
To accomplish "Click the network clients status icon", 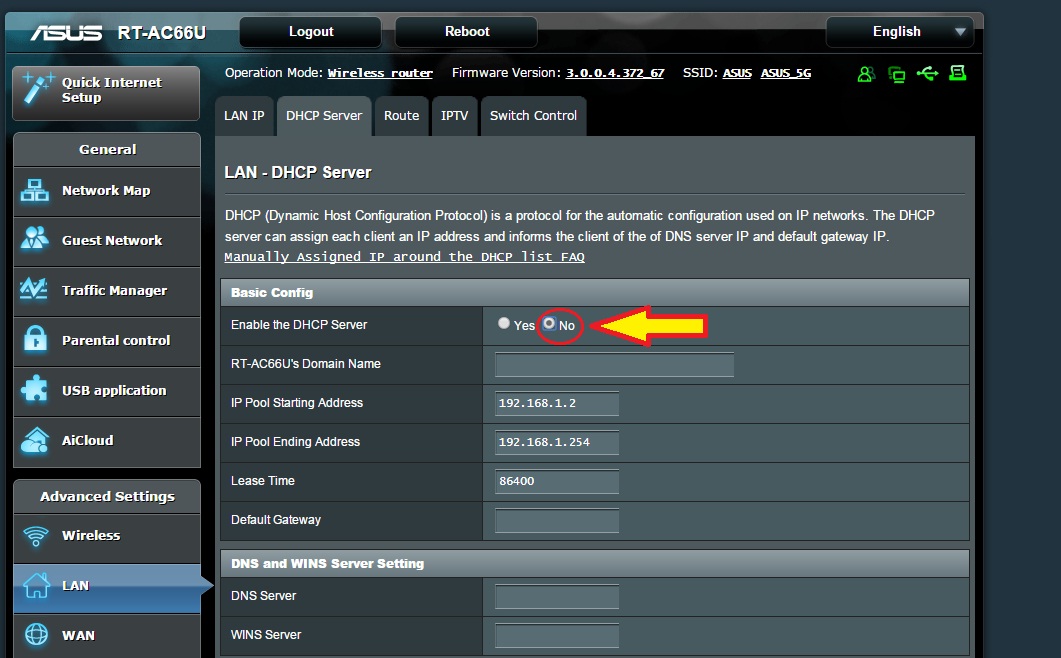I will point(896,74).
